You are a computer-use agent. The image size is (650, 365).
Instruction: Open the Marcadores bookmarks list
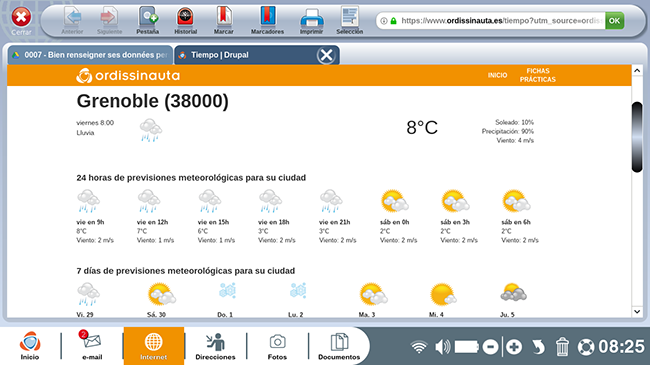point(267,20)
